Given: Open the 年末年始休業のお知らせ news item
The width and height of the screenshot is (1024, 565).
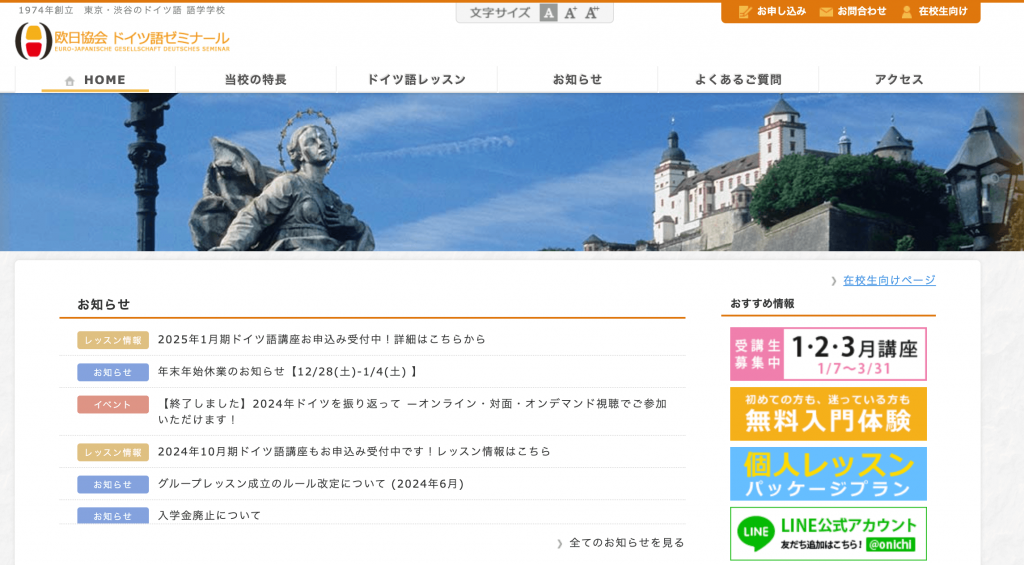Looking at the screenshot, I should coord(287,372).
